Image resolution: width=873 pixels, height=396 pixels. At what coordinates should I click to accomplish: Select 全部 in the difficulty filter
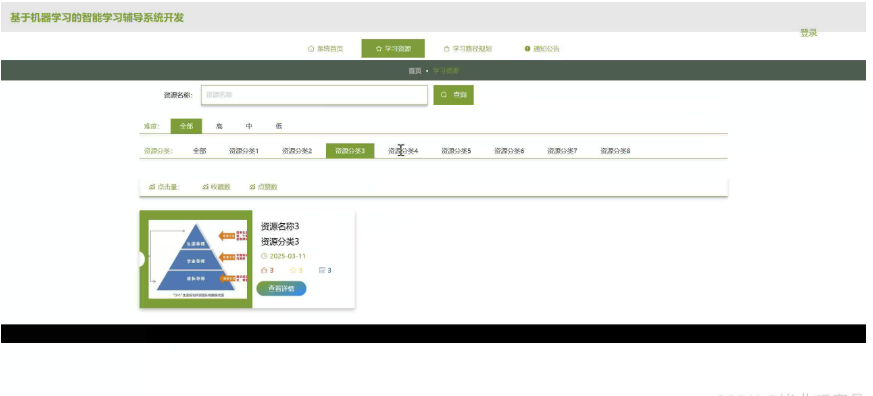point(186,126)
